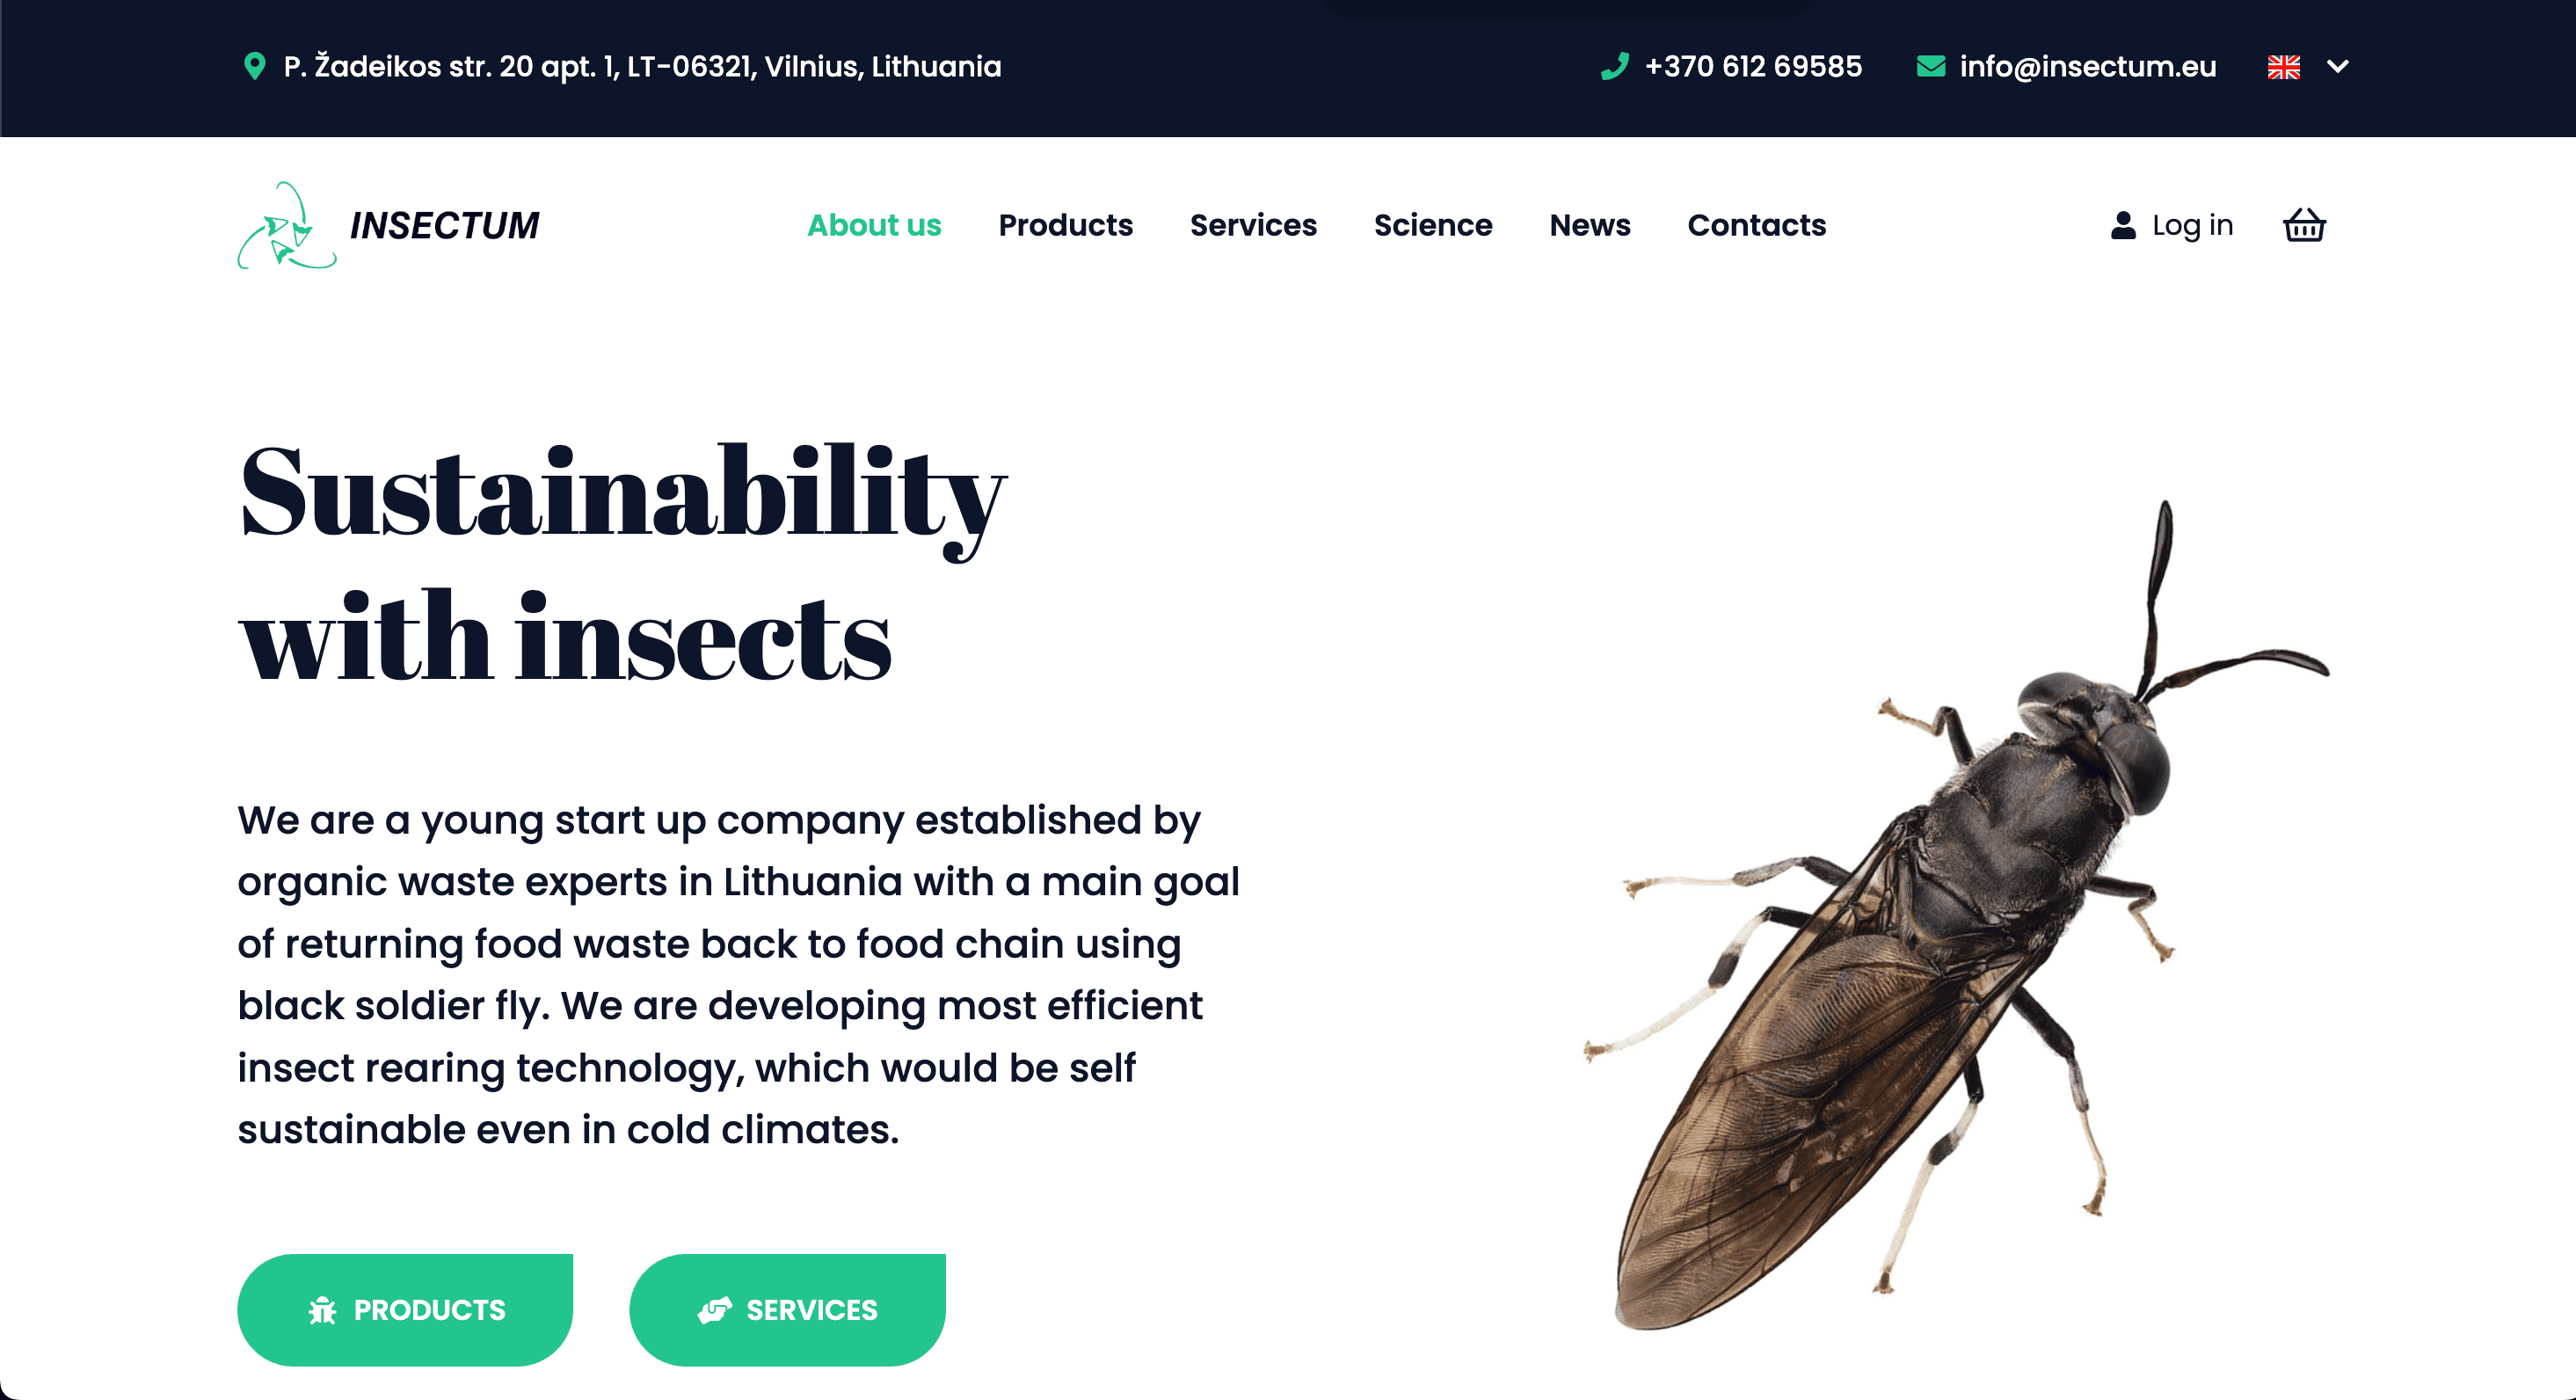The height and width of the screenshot is (1400, 2576).
Task: Select Science in the navigation bar
Action: 1433,225
